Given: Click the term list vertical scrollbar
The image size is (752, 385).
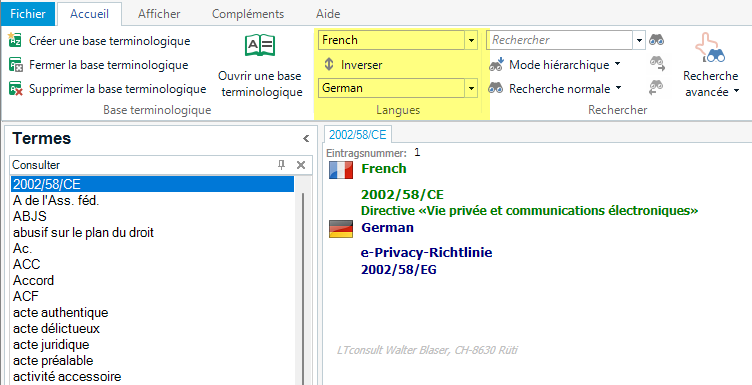Looking at the screenshot, I should pos(303,288).
